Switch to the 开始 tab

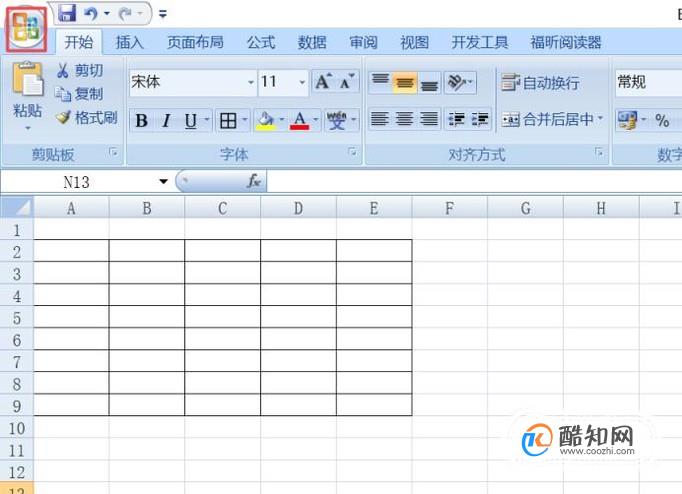pyautogui.click(x=79, y=42)
